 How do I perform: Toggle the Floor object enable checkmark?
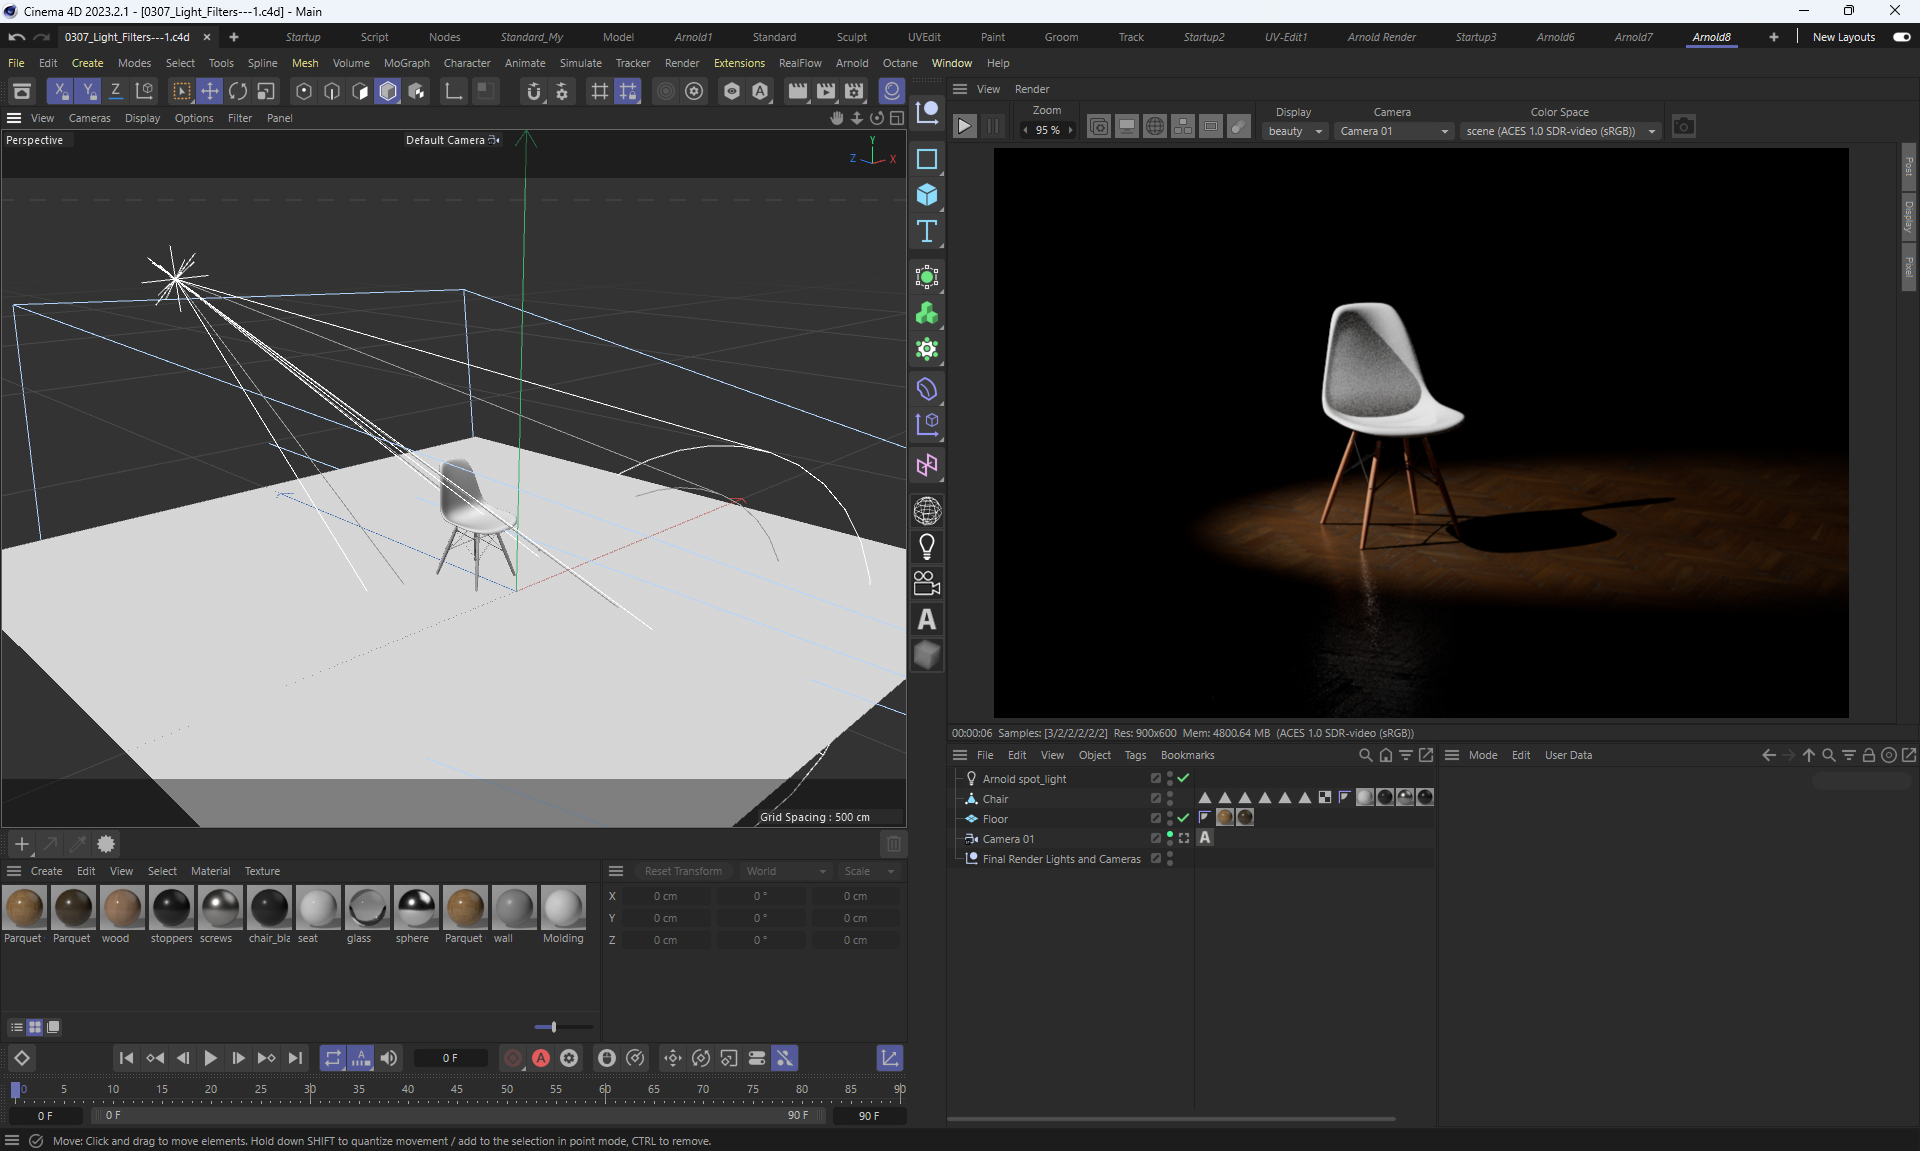tap(1184, 818)
